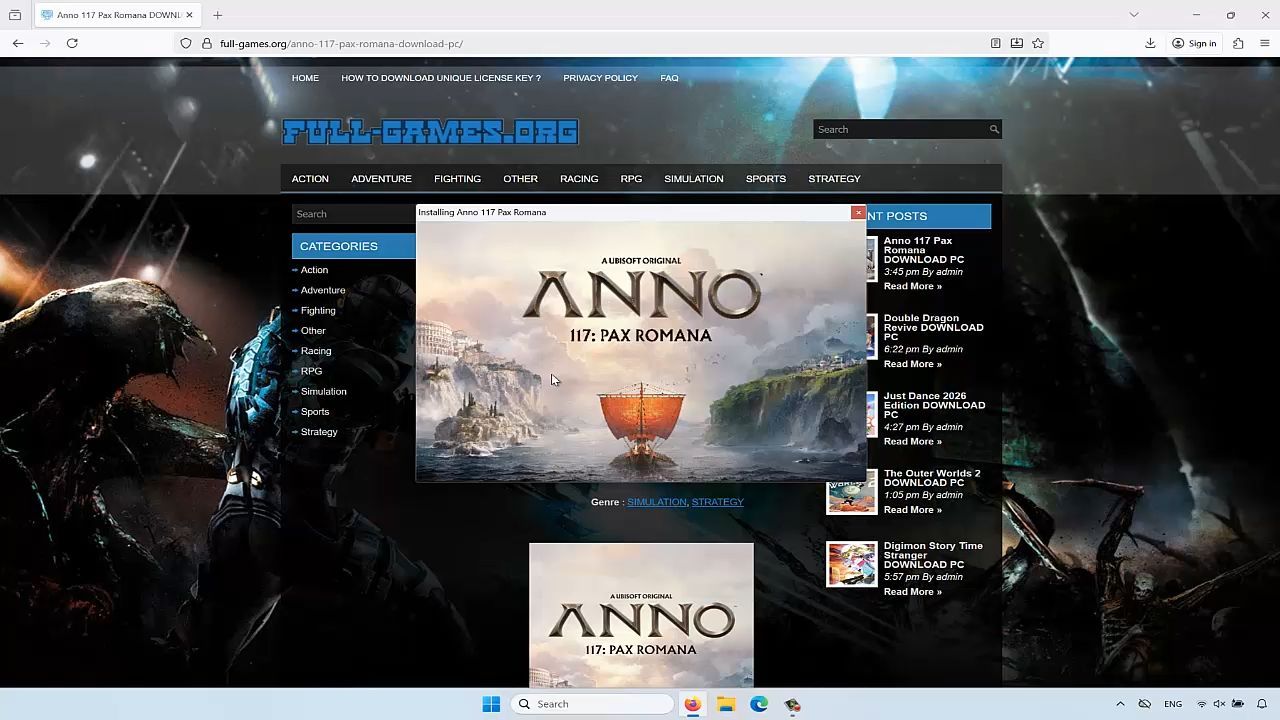Open Read More for Double Dragon Revive
Viewport: 1280px width, 720px height.
click(912, 364)
